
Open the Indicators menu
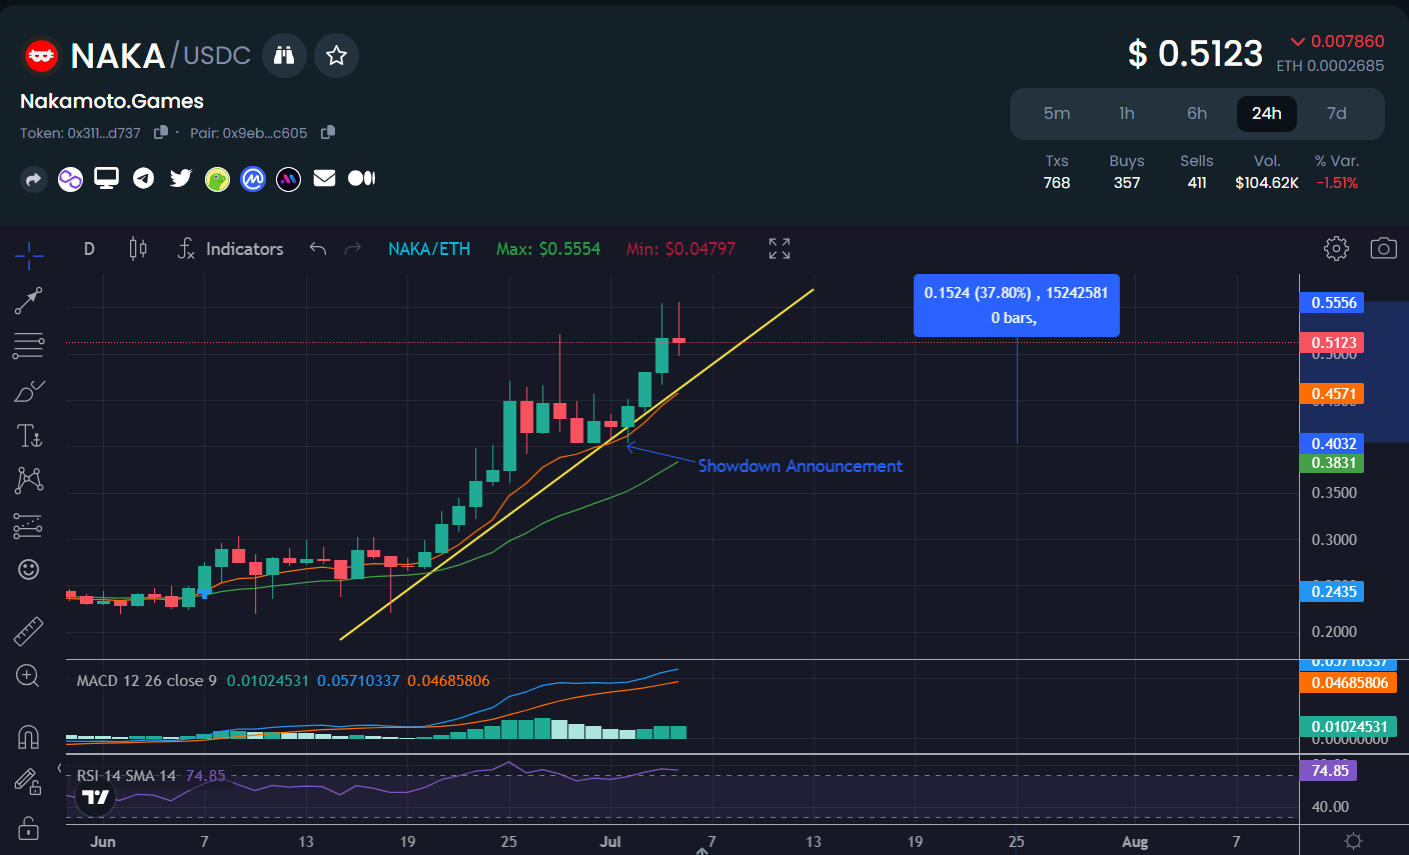point(230,249)
